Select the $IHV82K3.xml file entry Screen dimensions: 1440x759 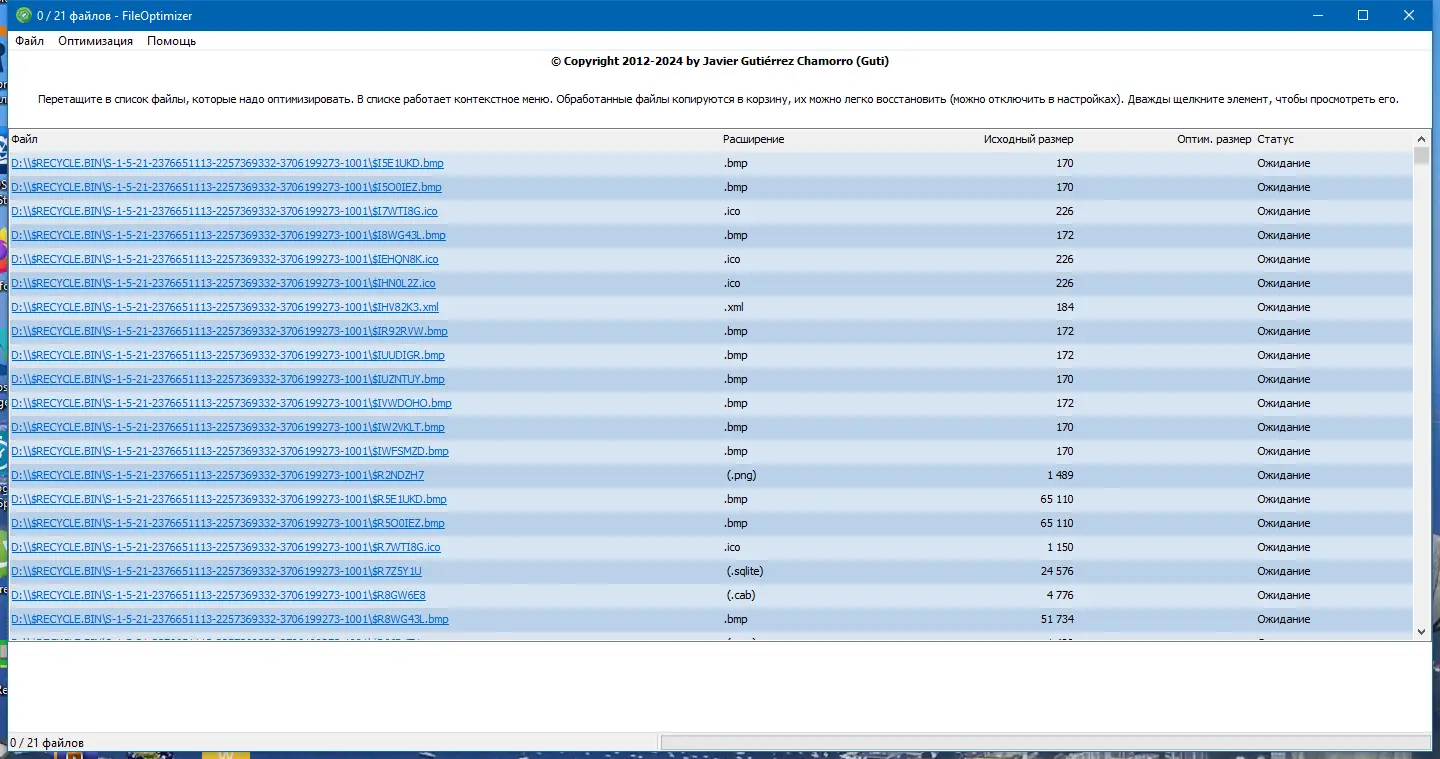tap(225, 307)
